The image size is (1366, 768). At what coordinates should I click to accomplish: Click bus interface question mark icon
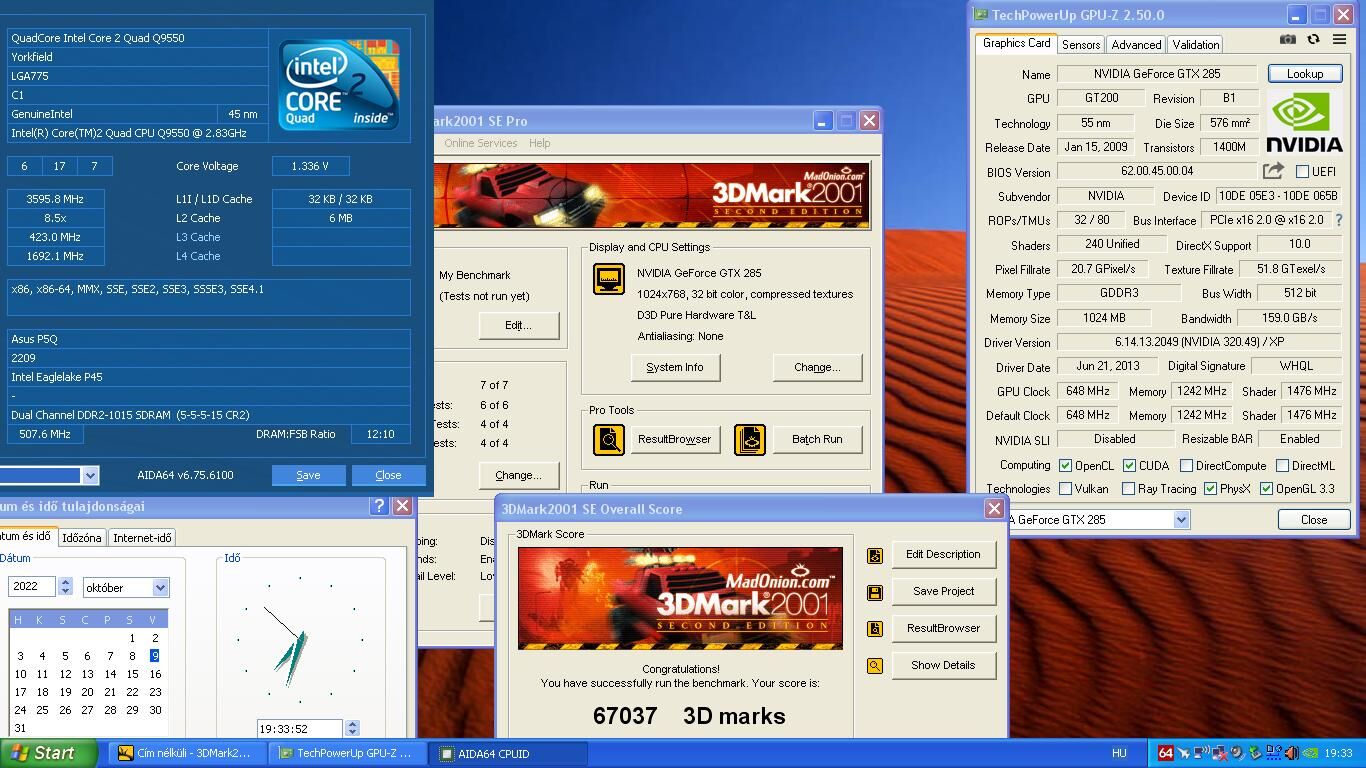click(x=1339, y=220)
